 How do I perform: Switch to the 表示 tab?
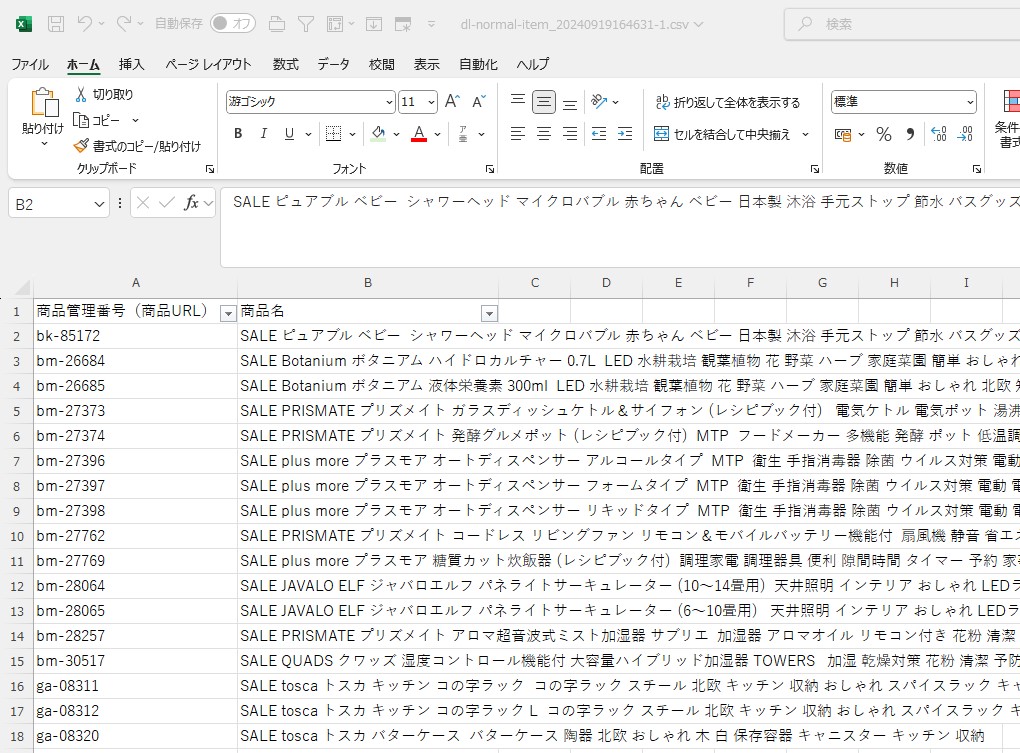(x=427, y=64)
